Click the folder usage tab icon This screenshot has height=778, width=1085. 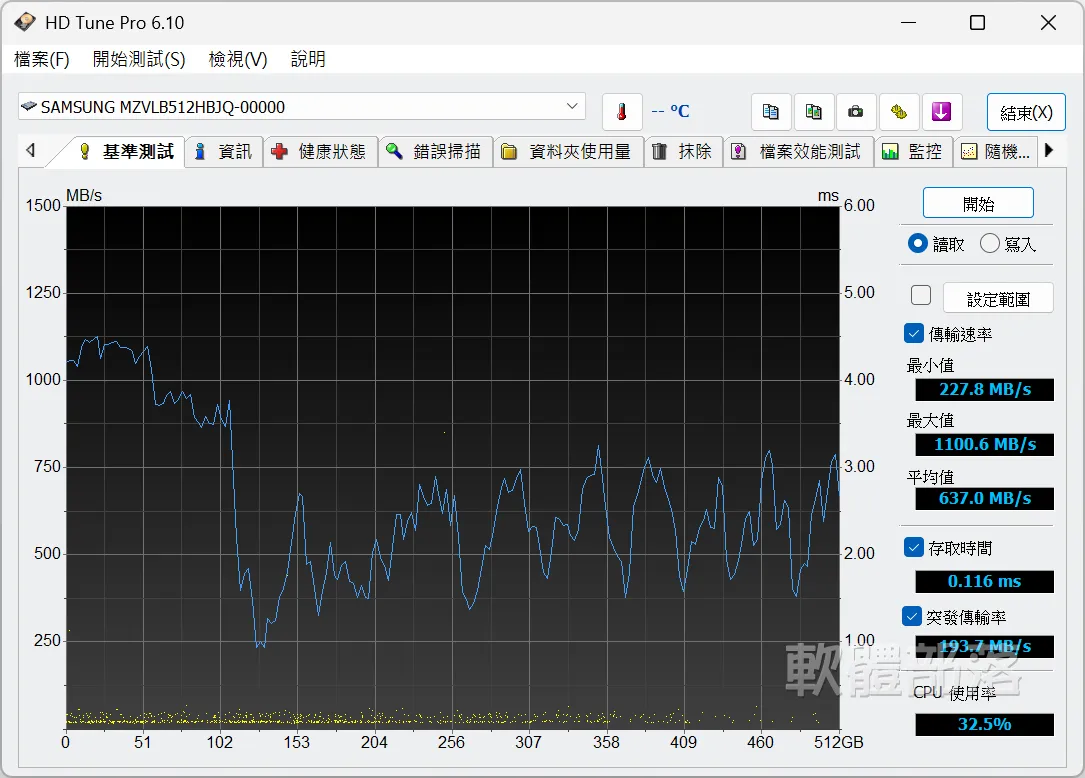[x=509, y=152]
